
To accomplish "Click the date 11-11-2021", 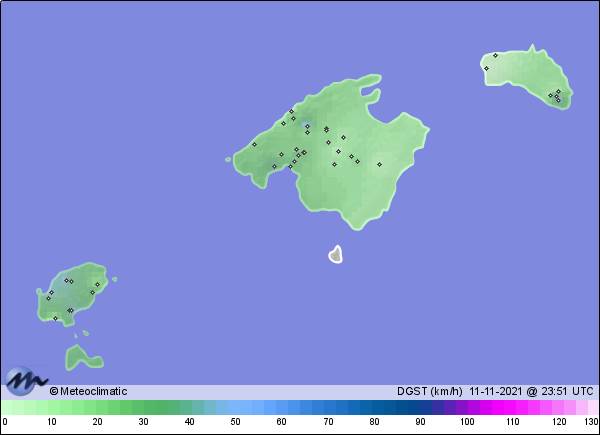I will click(x=496, y=391).
